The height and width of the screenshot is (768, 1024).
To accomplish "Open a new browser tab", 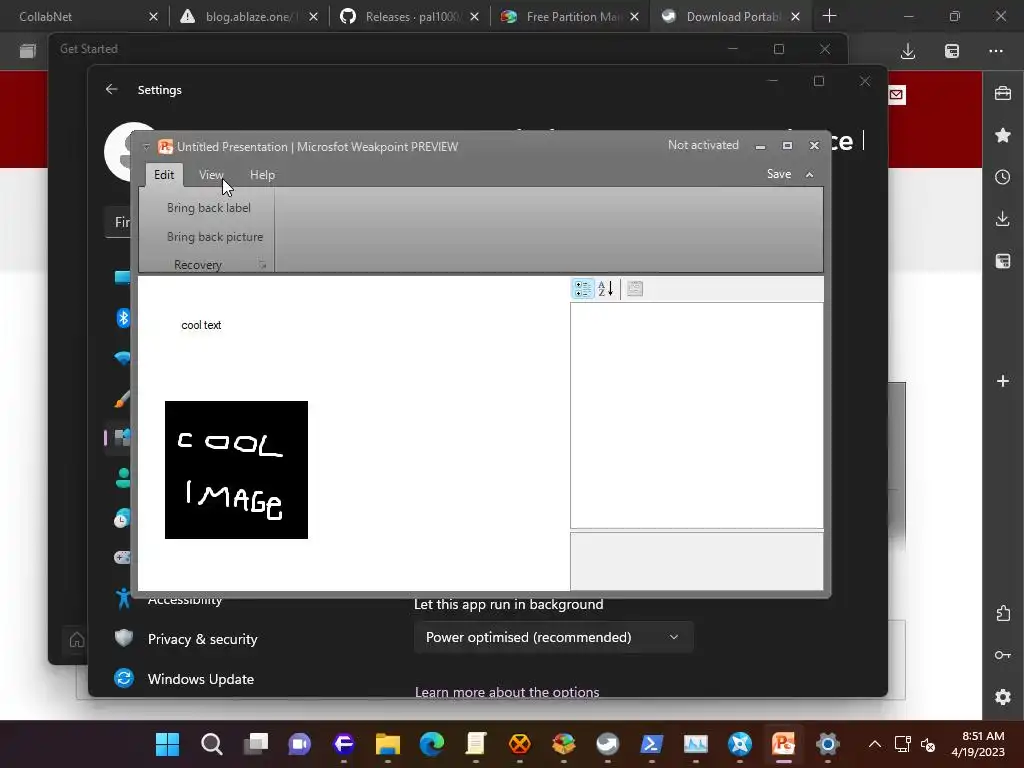I will tap(829, 16).
